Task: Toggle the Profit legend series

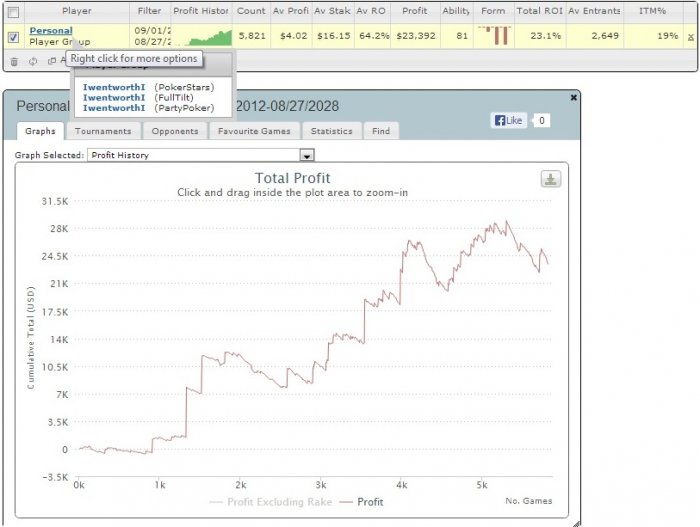Action: click(x=361, y=502)
